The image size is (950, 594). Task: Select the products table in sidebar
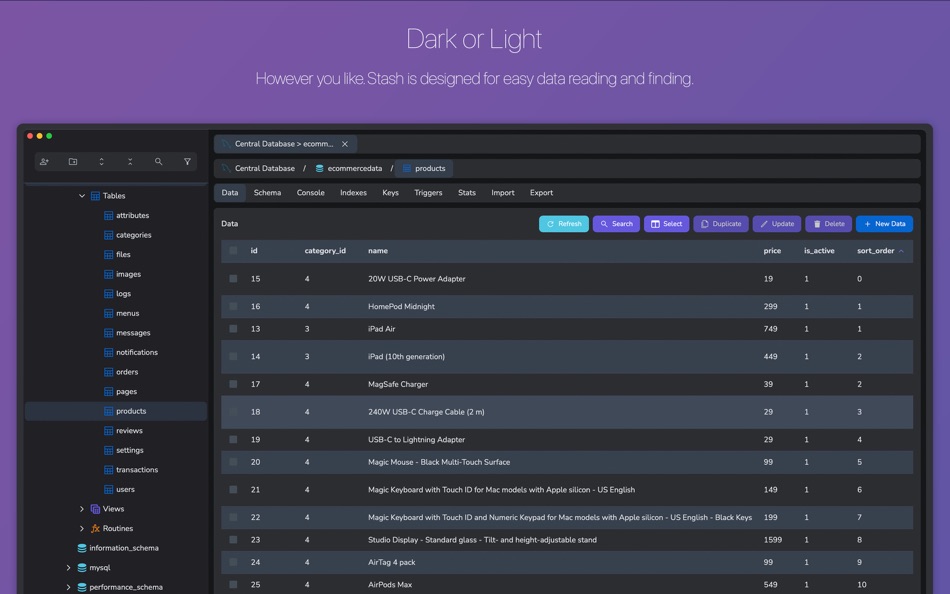[x=116, y=411]
